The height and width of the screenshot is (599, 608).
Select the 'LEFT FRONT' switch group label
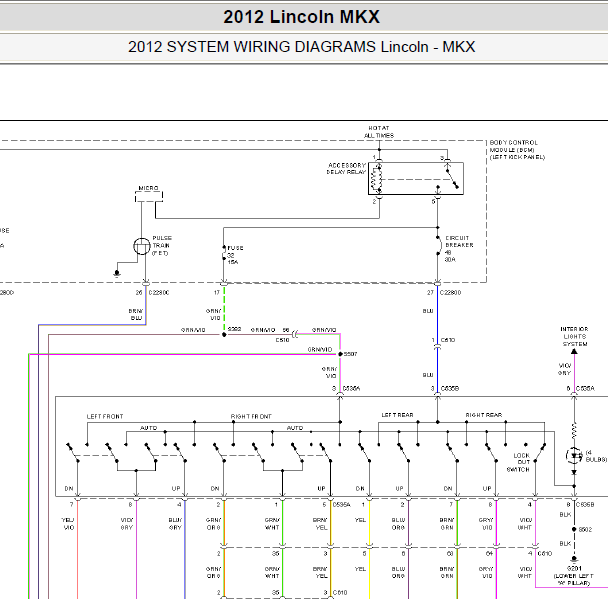(x=105, y=416)
